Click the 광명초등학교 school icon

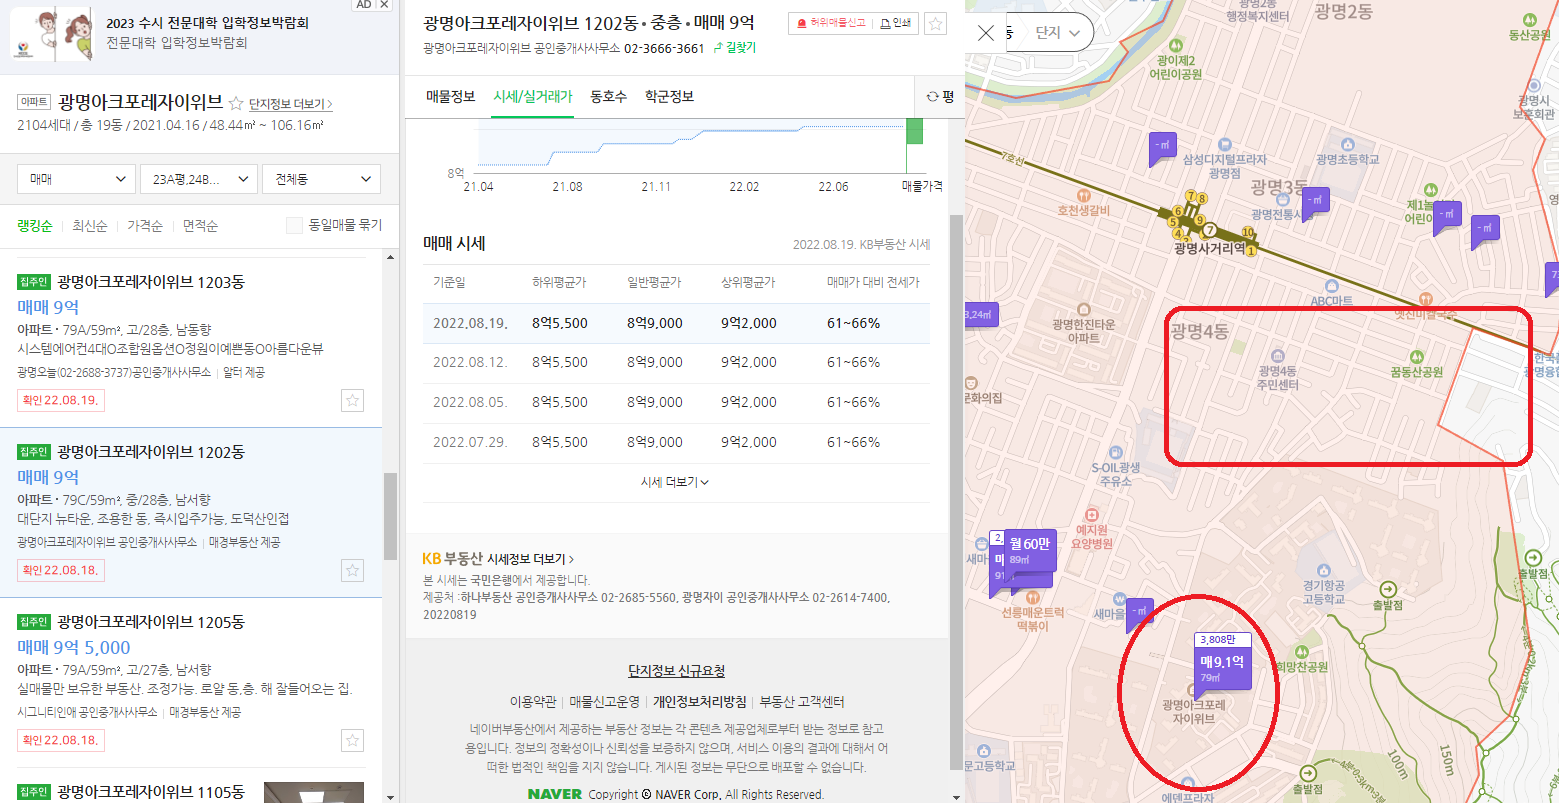(x=1347, y=145)
